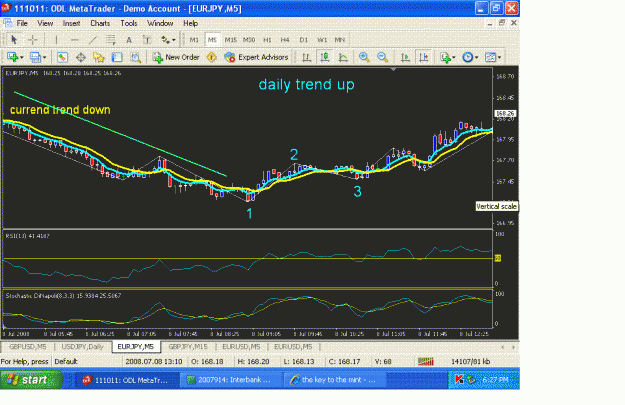
Task: Open the Tools menu
Action: tap(129, 23)
